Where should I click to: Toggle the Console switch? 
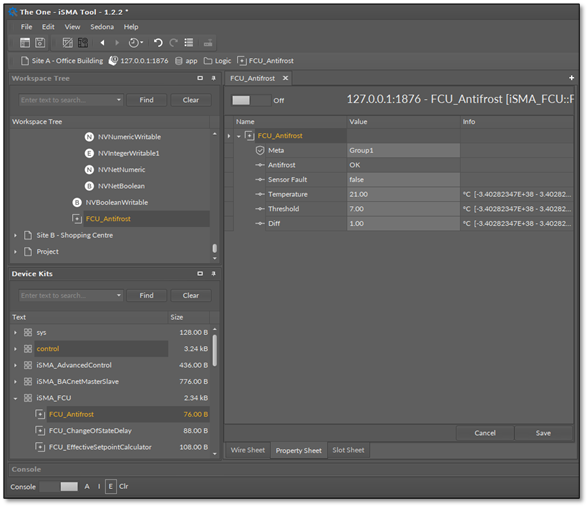coord(59,487)
